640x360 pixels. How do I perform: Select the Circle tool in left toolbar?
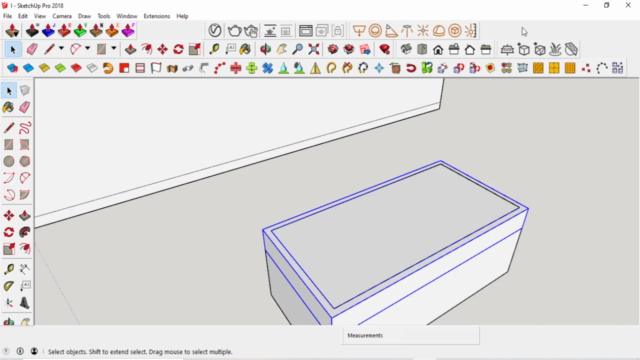9,161
